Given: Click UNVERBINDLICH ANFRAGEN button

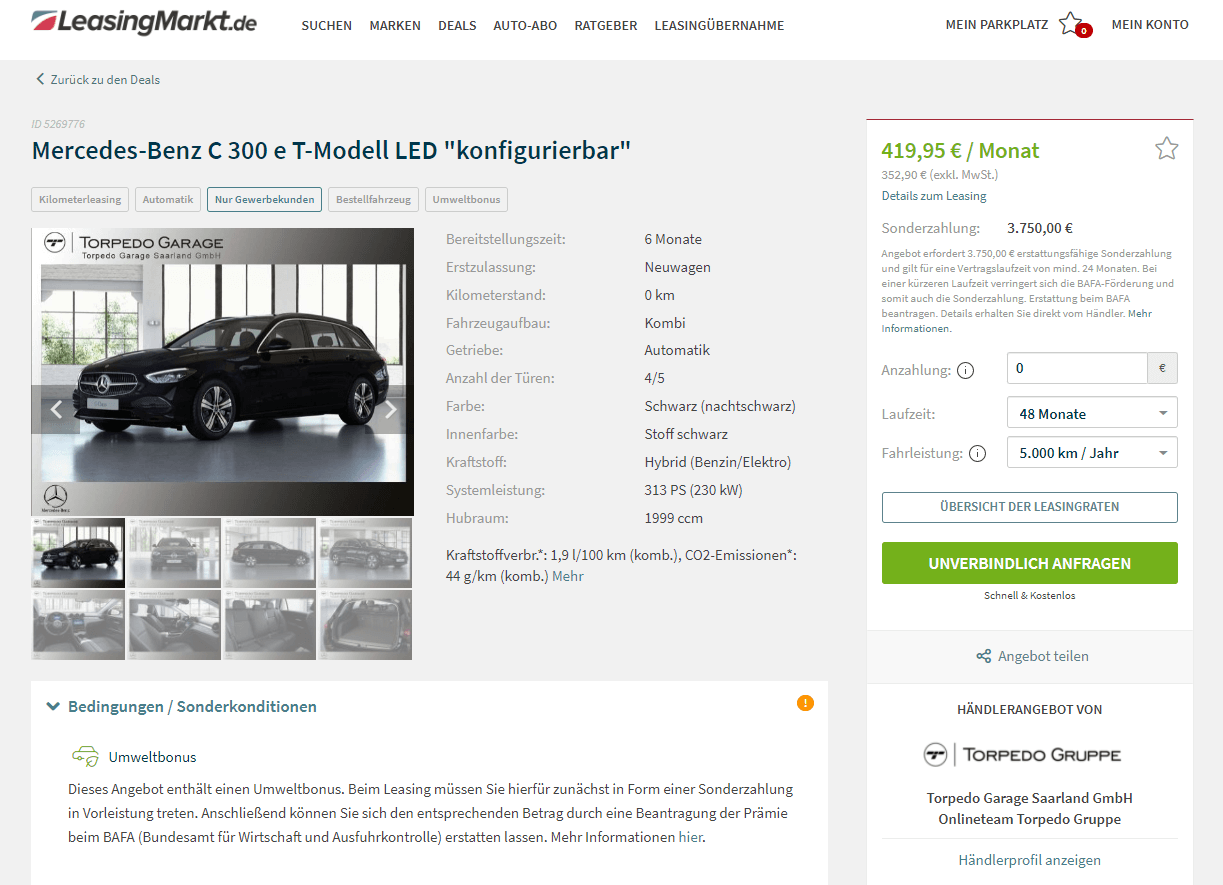Looking at the screenshot, I should click(x=1029, y=563).
